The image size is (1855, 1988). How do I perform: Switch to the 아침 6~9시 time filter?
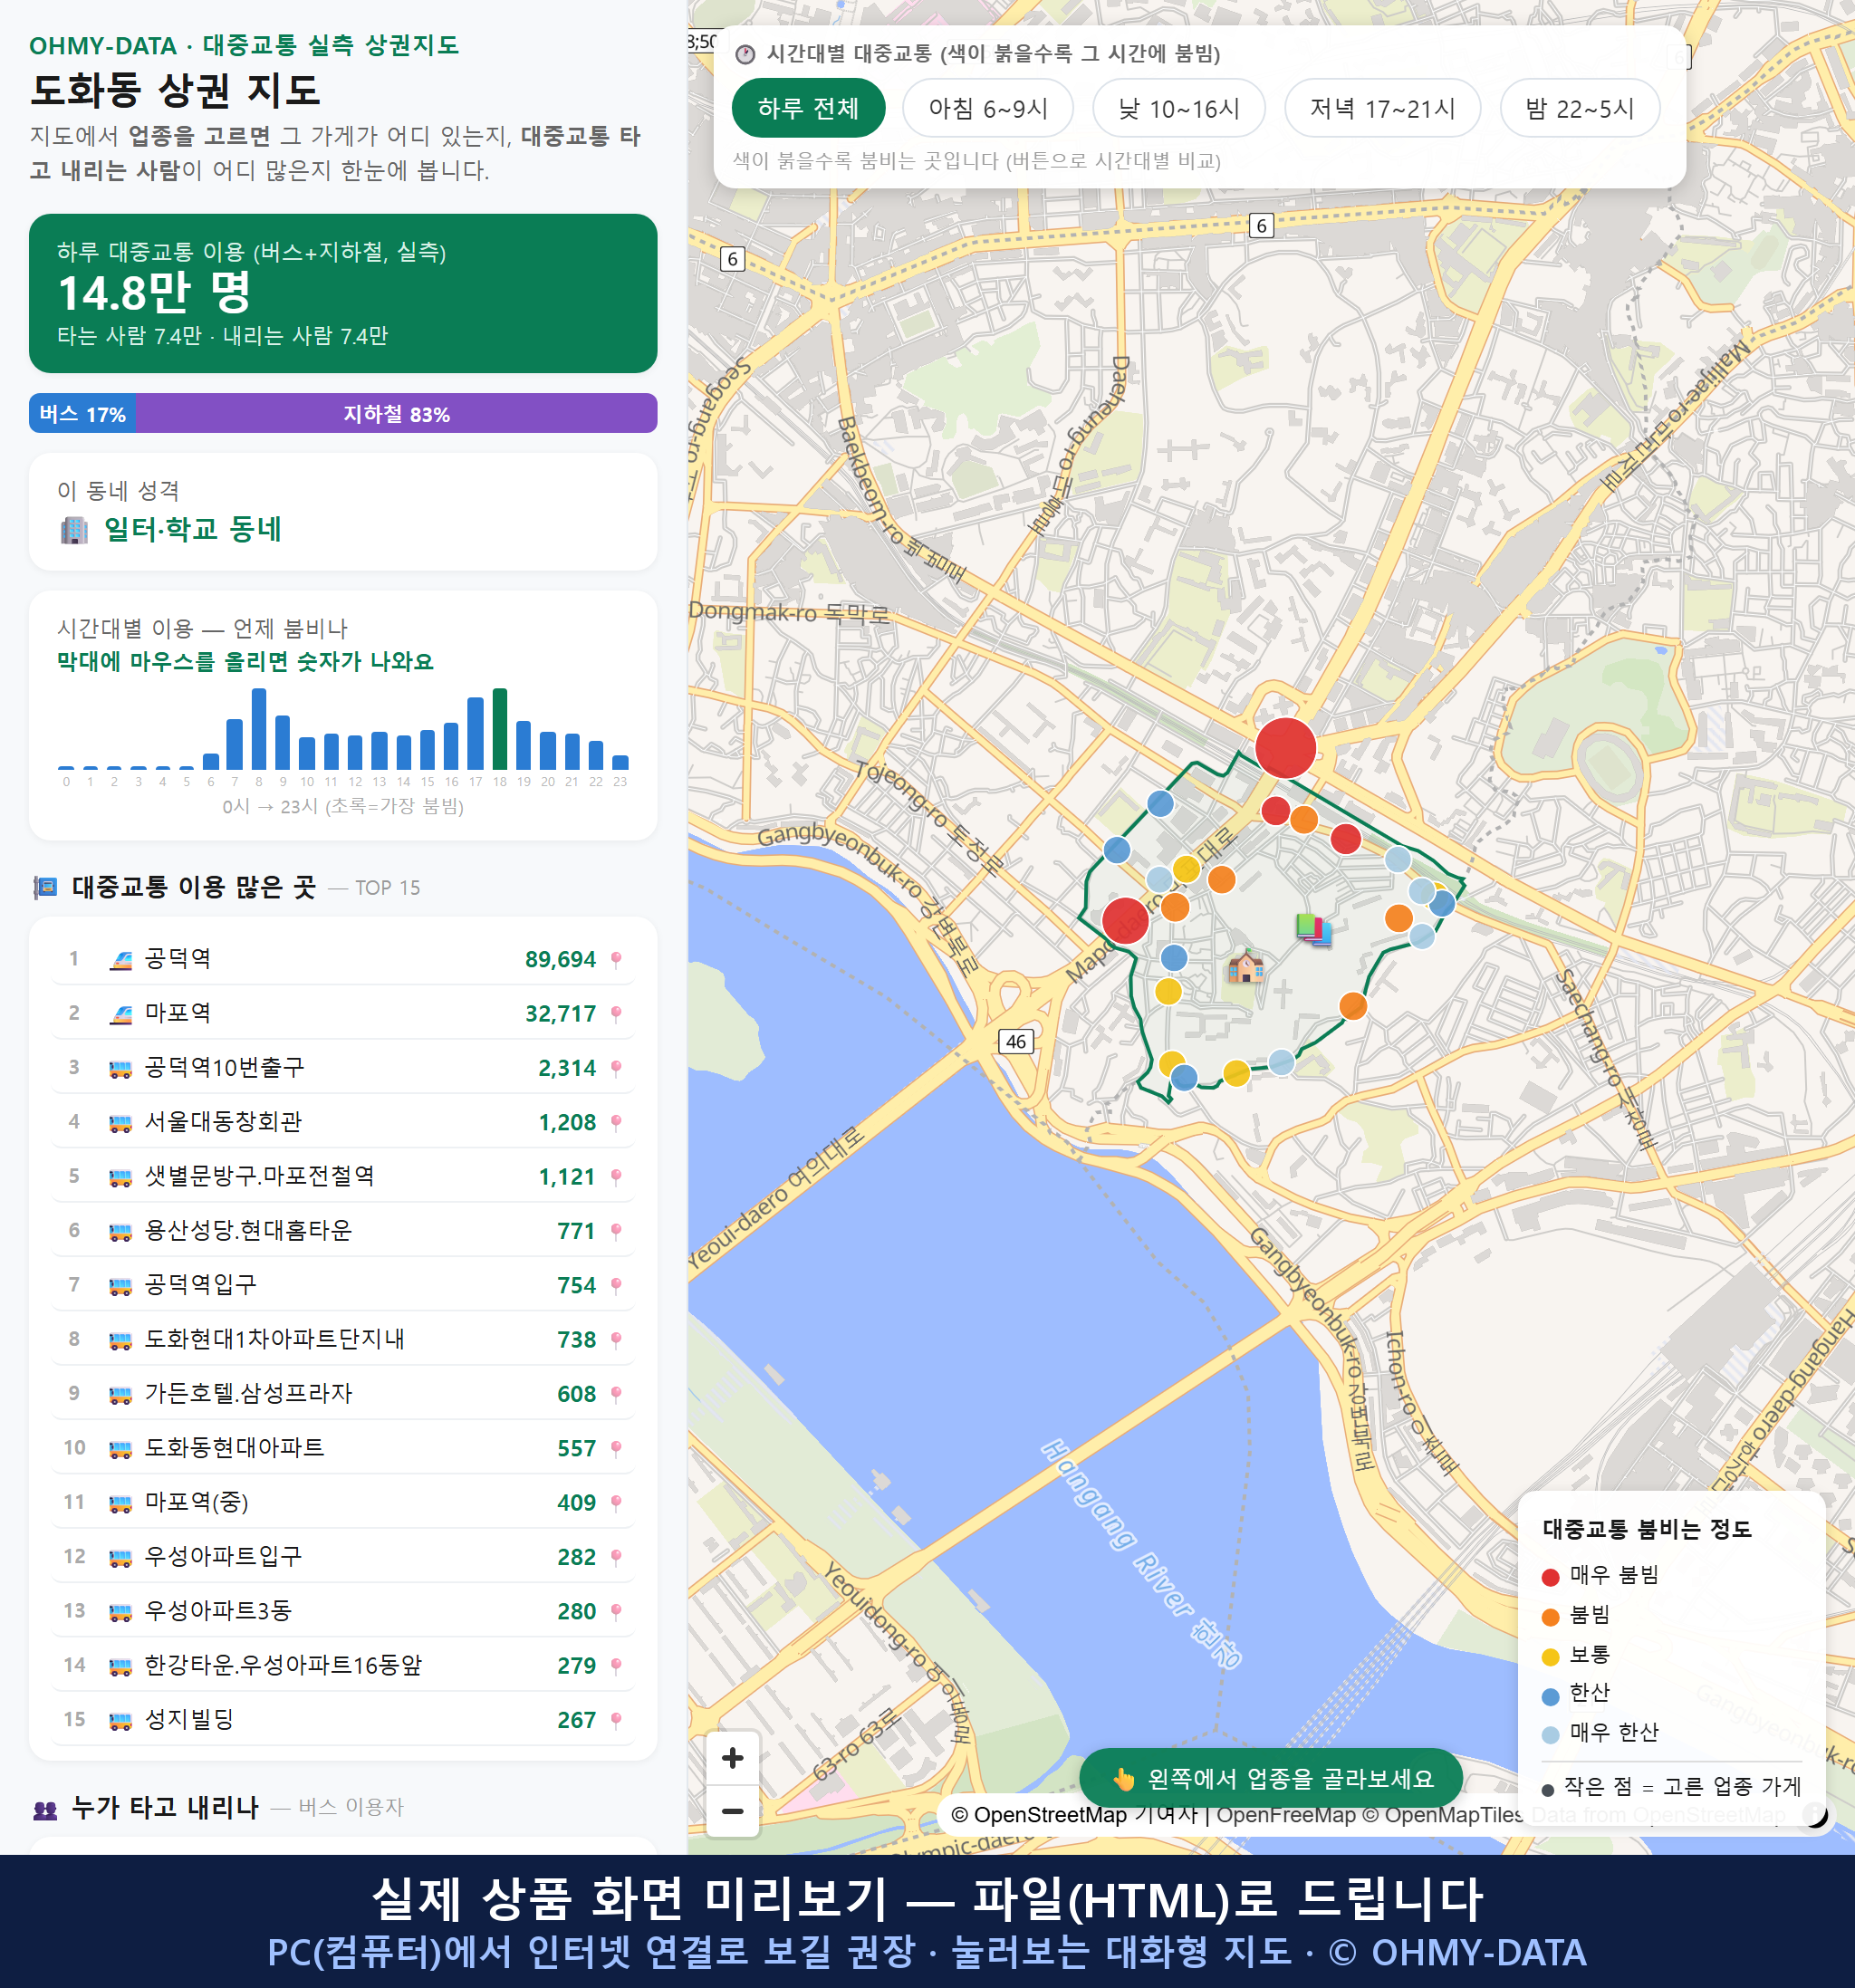coord(988,108)
